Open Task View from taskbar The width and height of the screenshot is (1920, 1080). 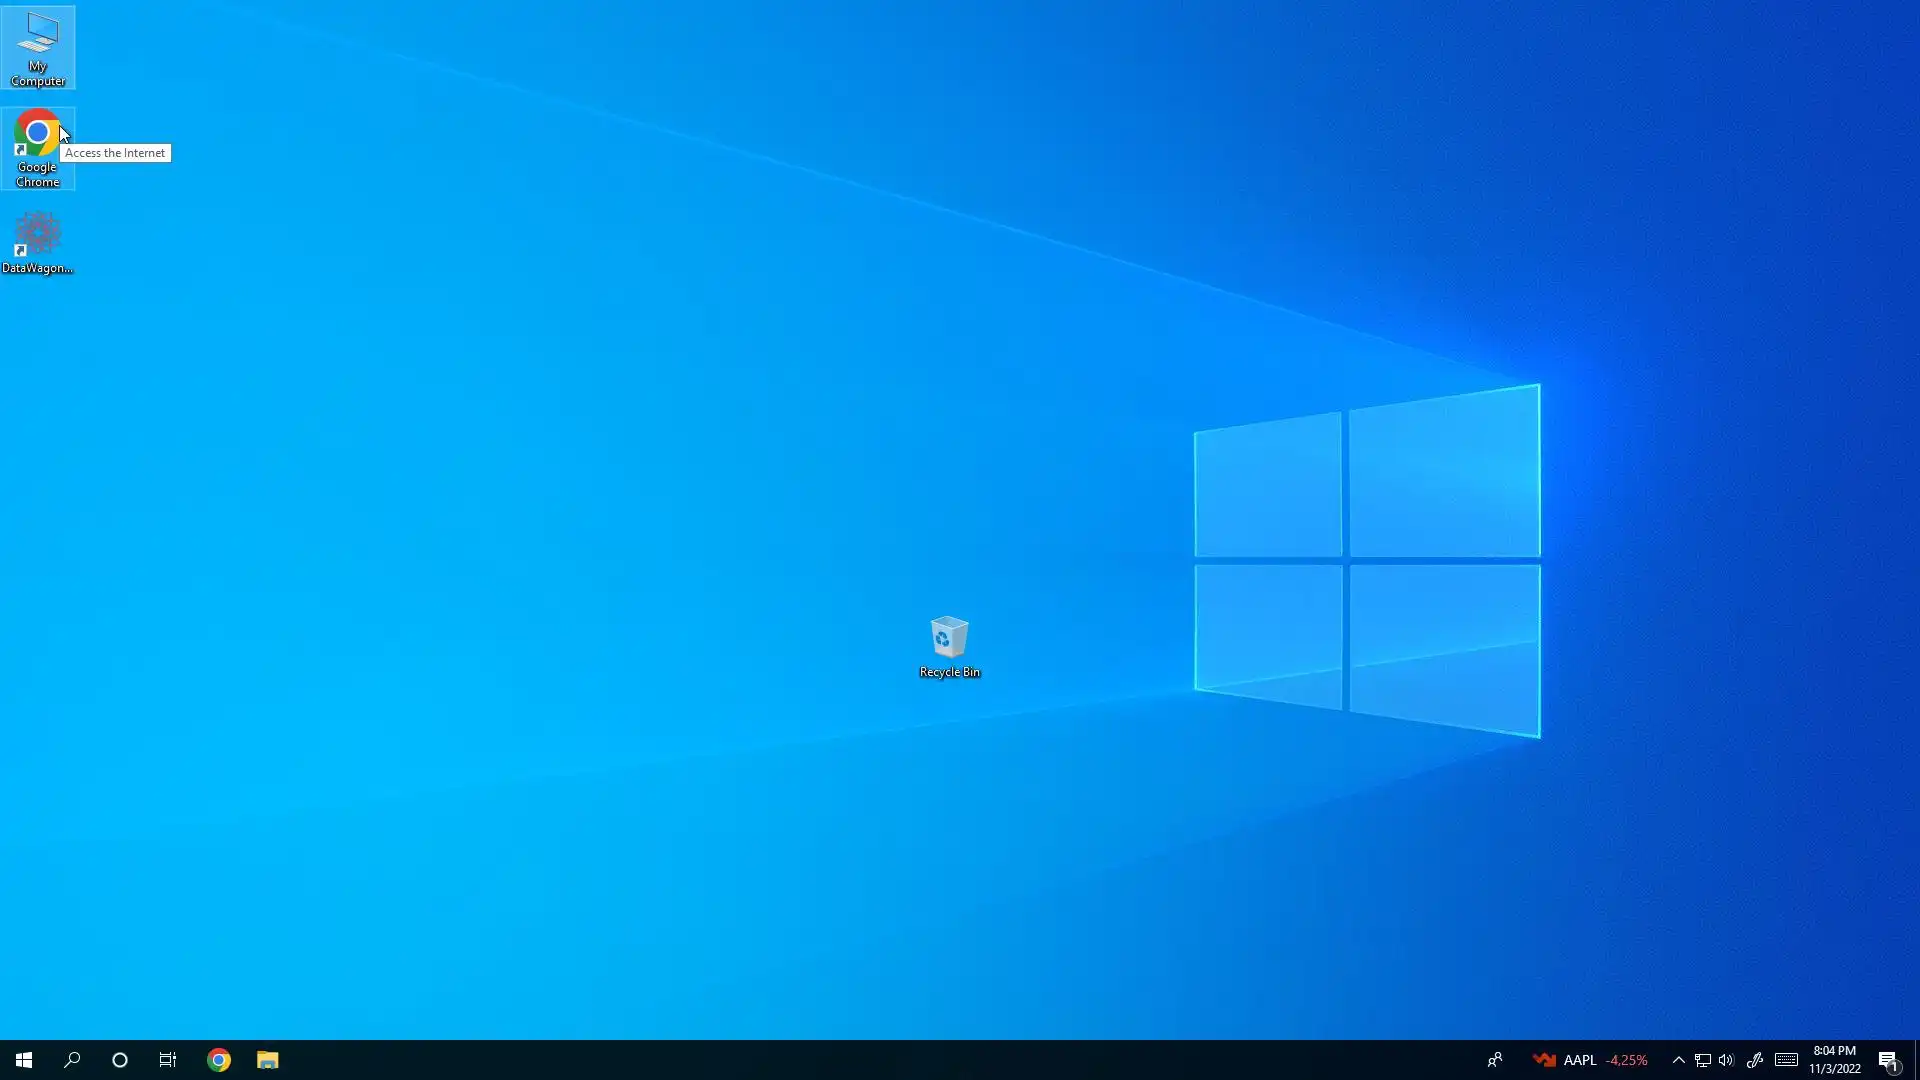click(x=168, y=1060)
